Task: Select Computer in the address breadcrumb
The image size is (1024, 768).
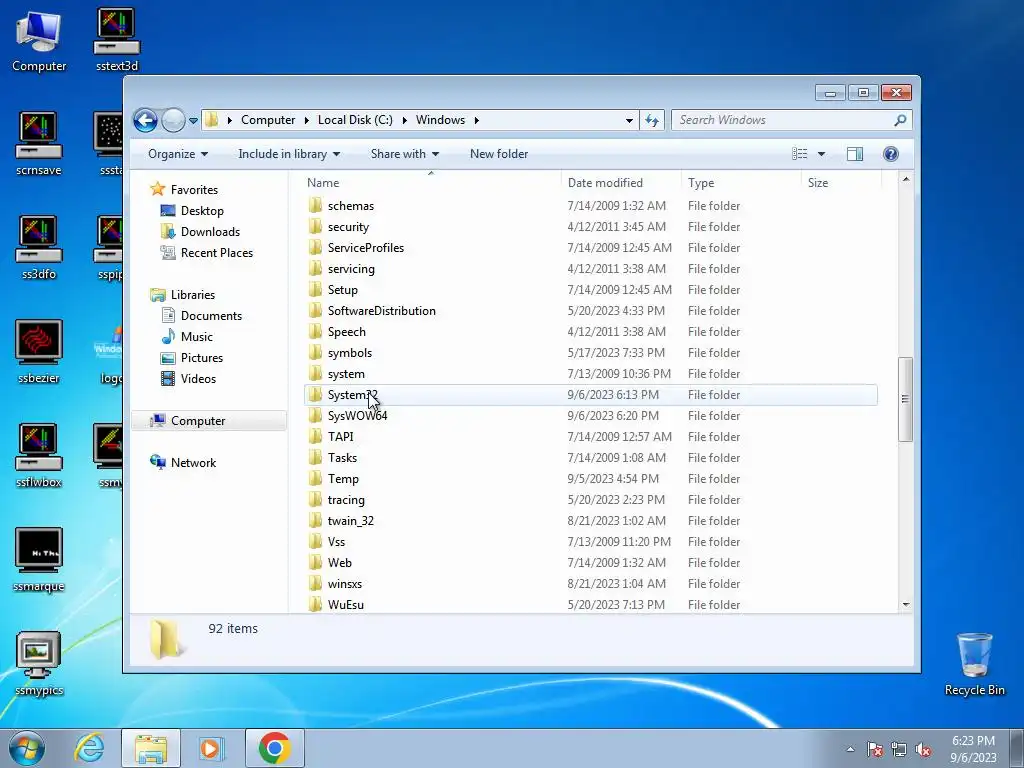Action: pos(268,120)
